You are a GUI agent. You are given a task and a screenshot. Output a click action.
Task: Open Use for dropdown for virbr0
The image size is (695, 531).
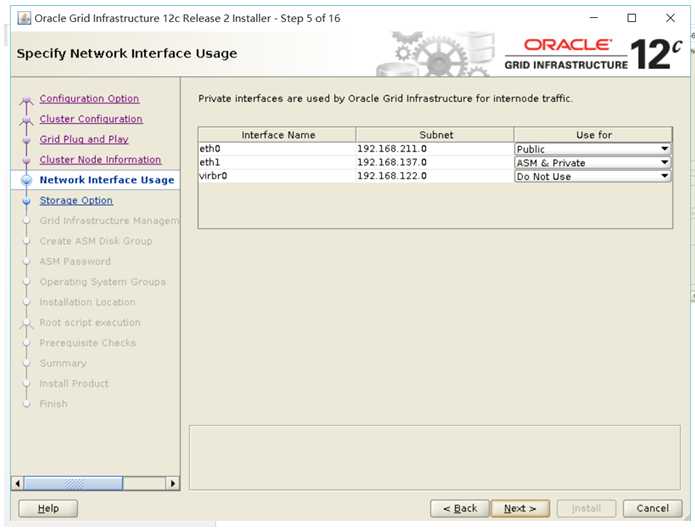593,176
